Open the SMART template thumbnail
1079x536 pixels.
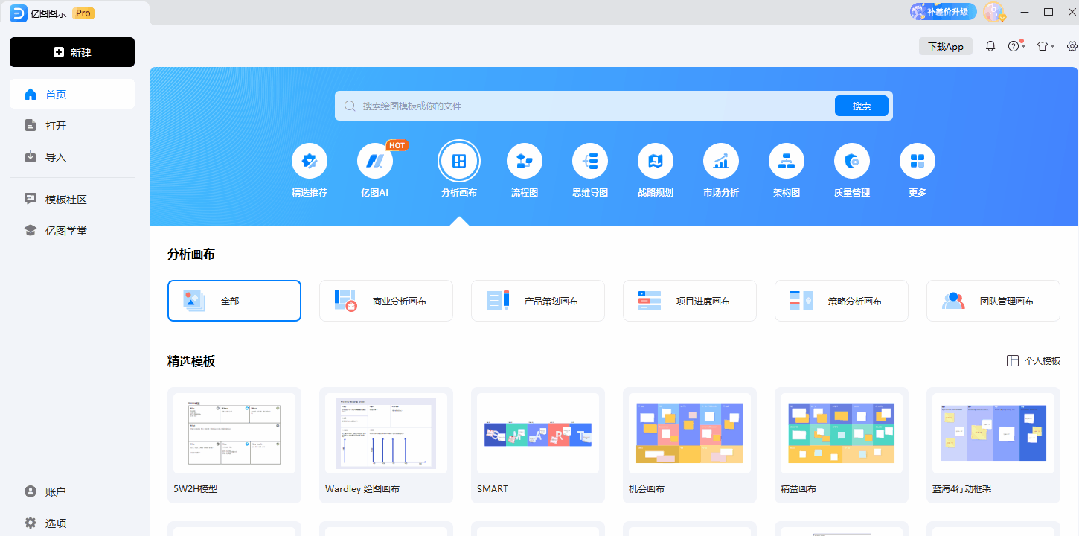tap(538, 434)
